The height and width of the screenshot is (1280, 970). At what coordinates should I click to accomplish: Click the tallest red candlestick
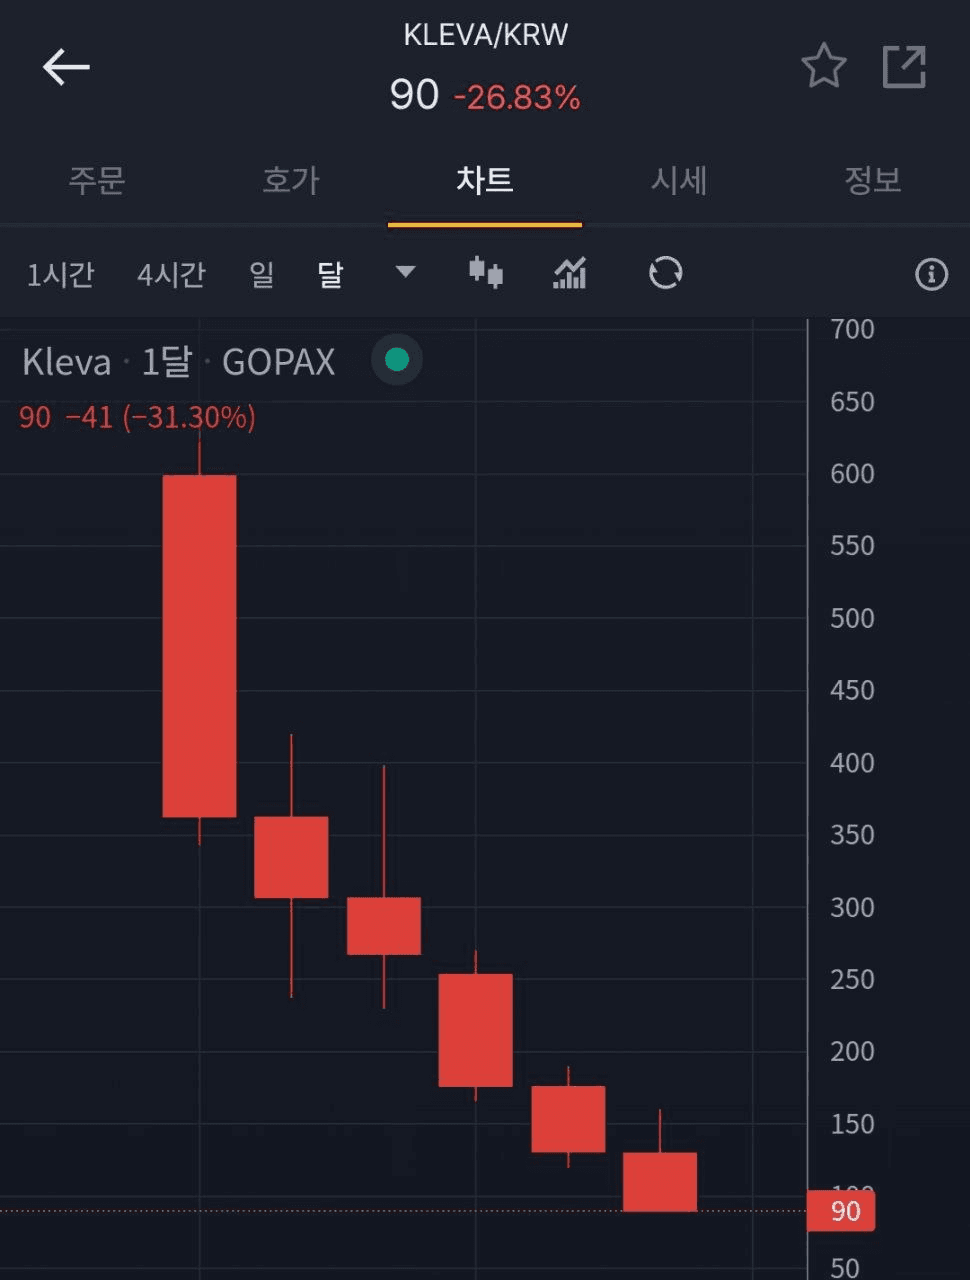[x=199, y=645]
